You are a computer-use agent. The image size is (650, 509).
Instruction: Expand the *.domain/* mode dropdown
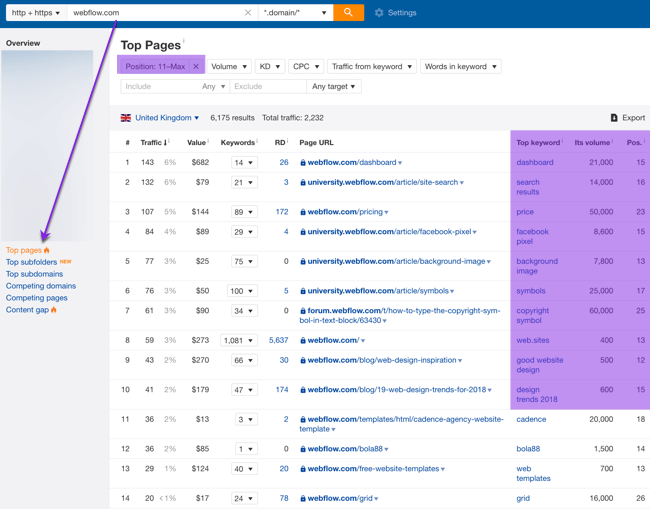tap(294, 13)
